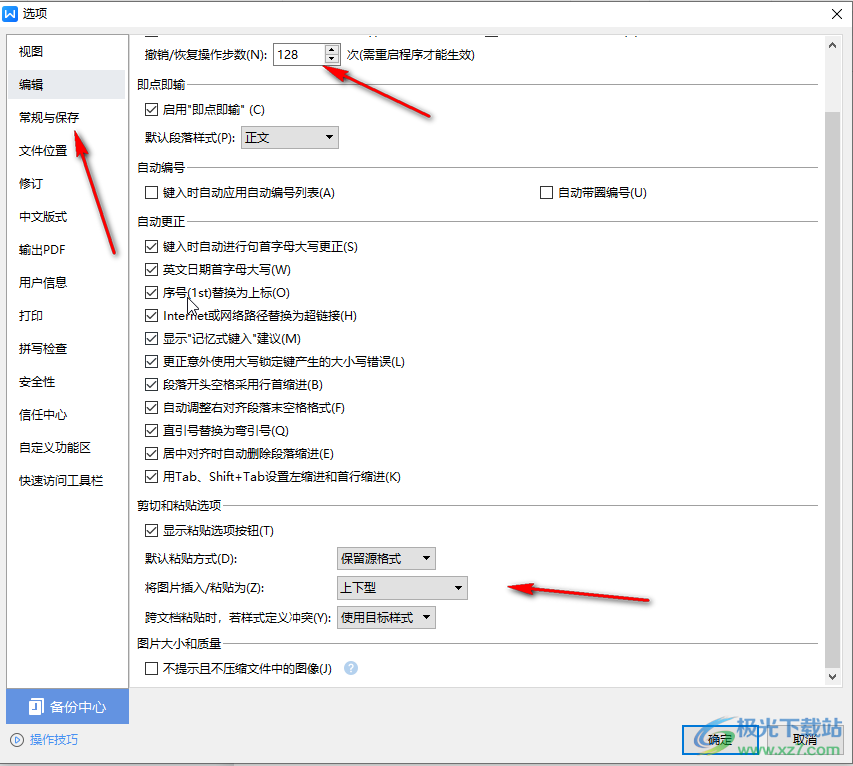Increase undo steps with the up spinner arrow
Image resolution: width=853 pixels, height=766 pixels.
332,49
